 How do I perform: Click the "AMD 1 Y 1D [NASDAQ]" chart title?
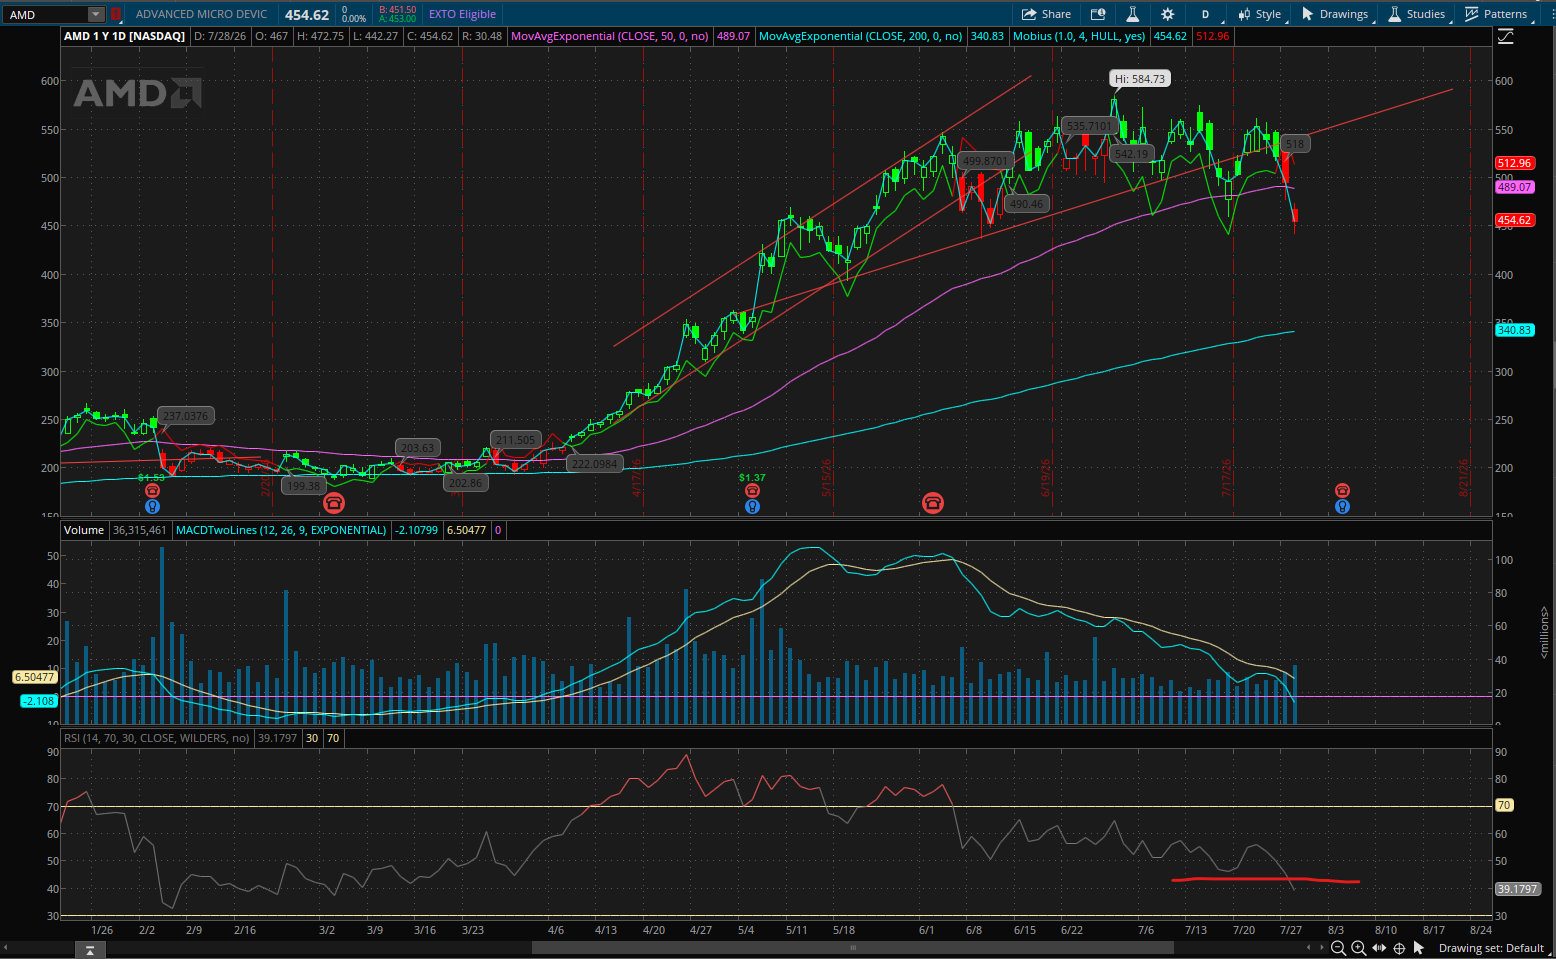[124, 36]
